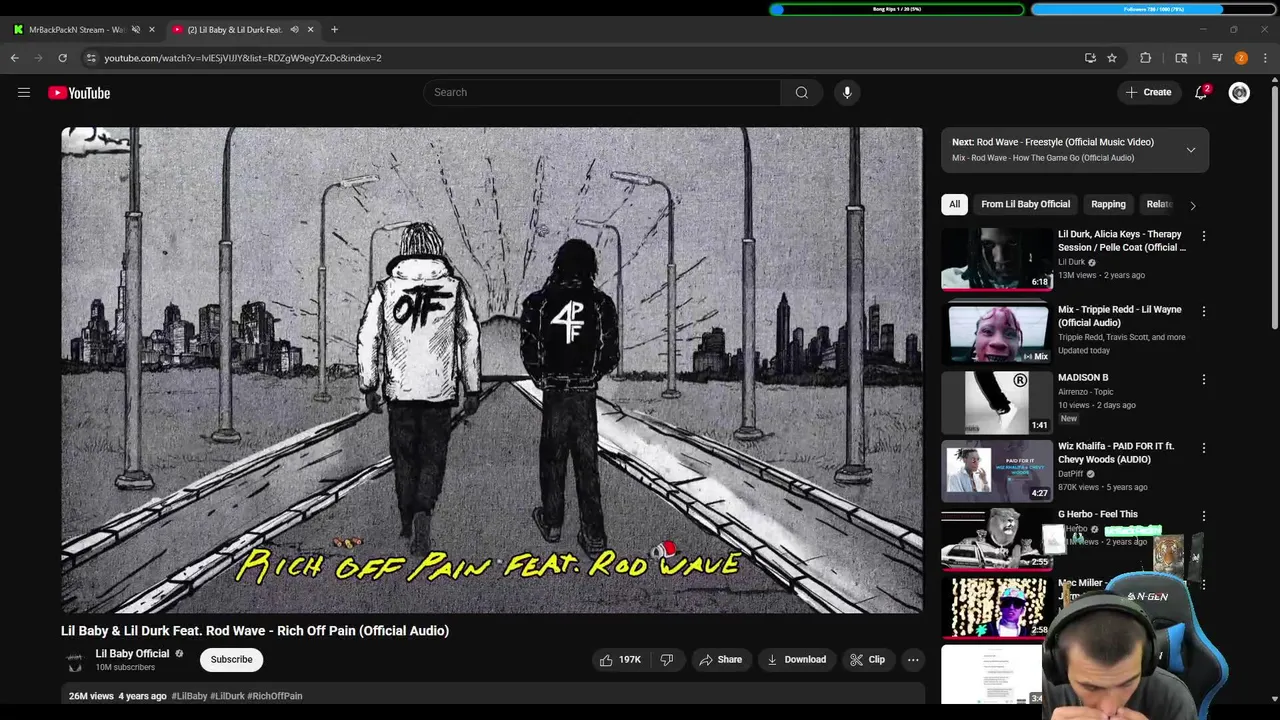Select the Related filter chip

point(1159,204)
